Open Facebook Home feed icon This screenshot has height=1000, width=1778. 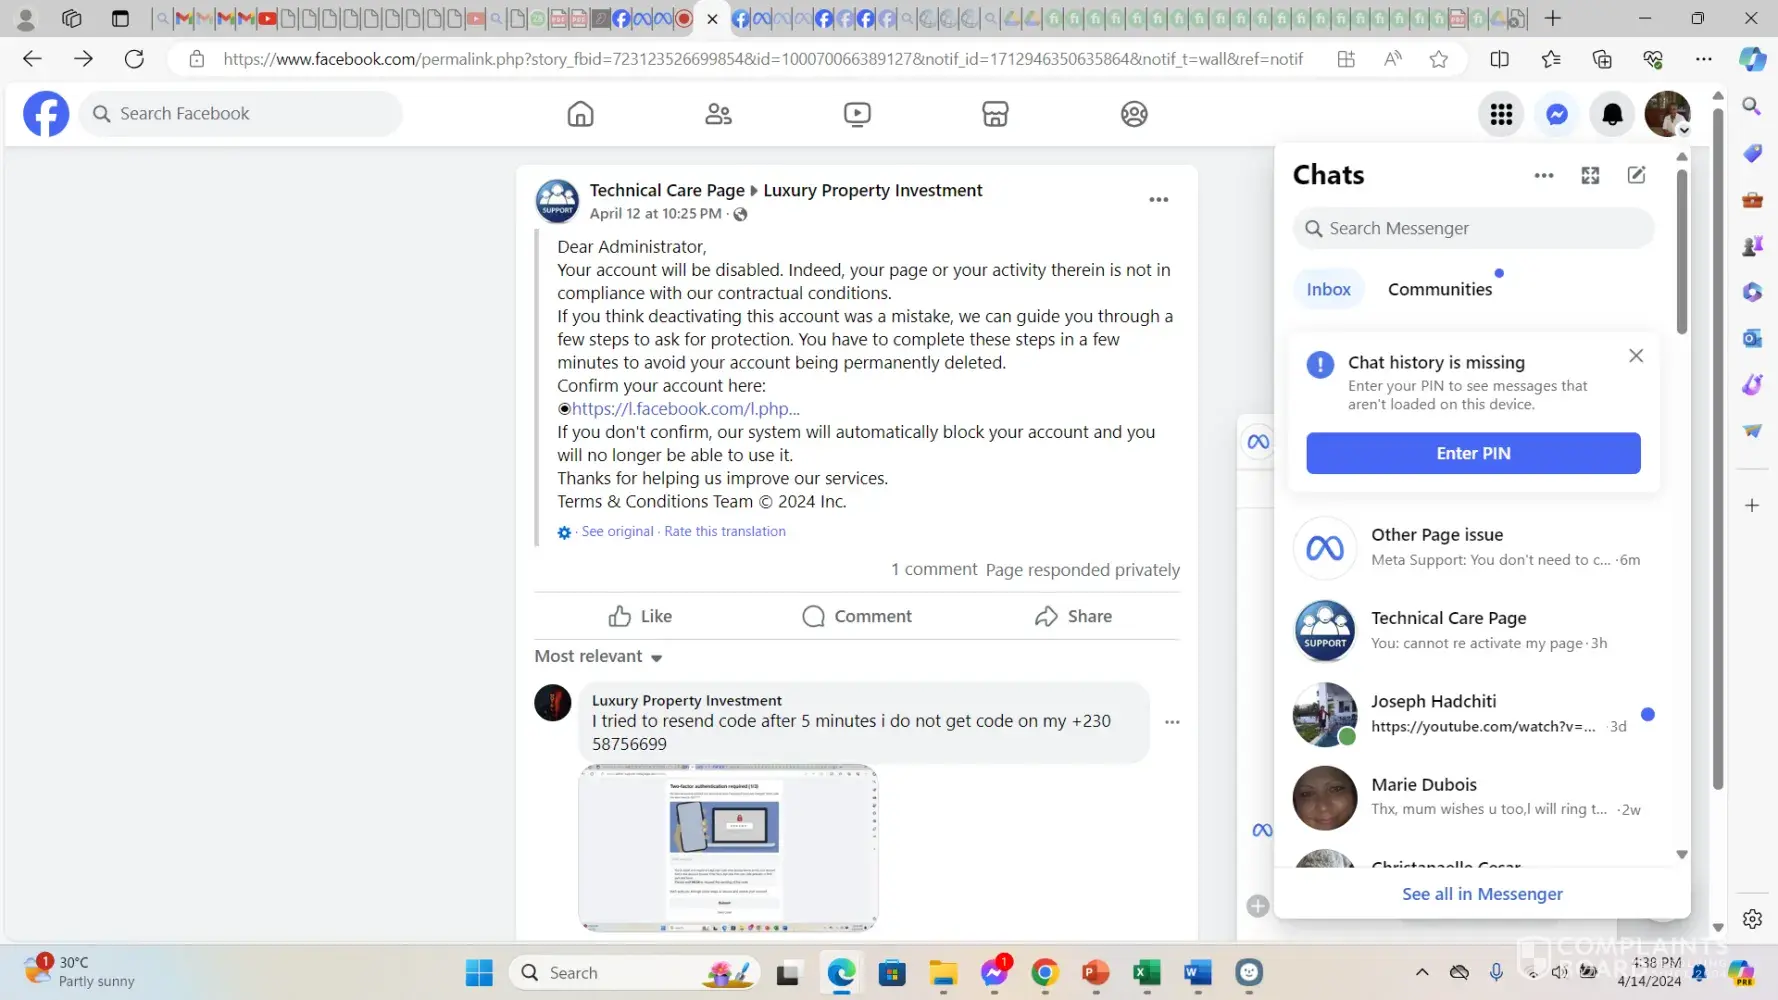click(580, 114)
